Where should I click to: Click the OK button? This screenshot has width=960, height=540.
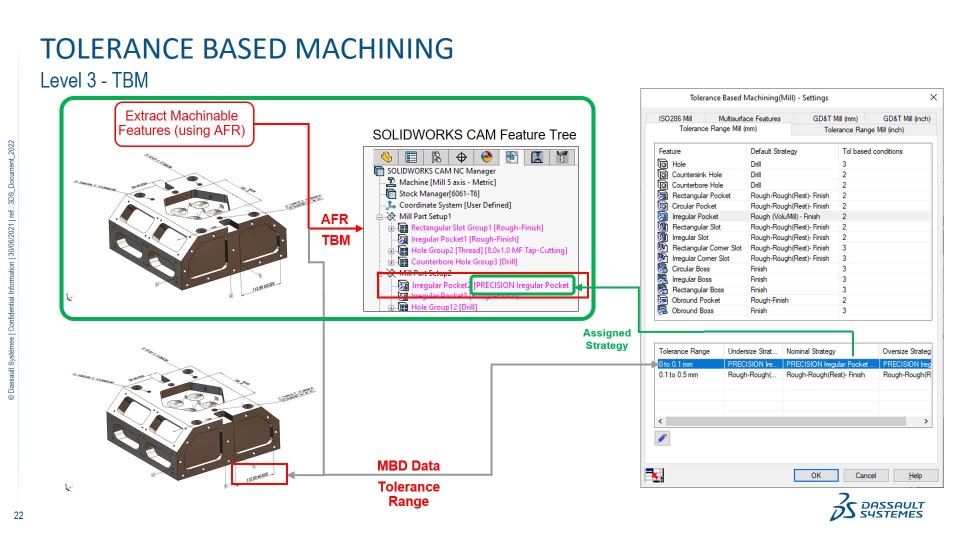tap(816, 476)
